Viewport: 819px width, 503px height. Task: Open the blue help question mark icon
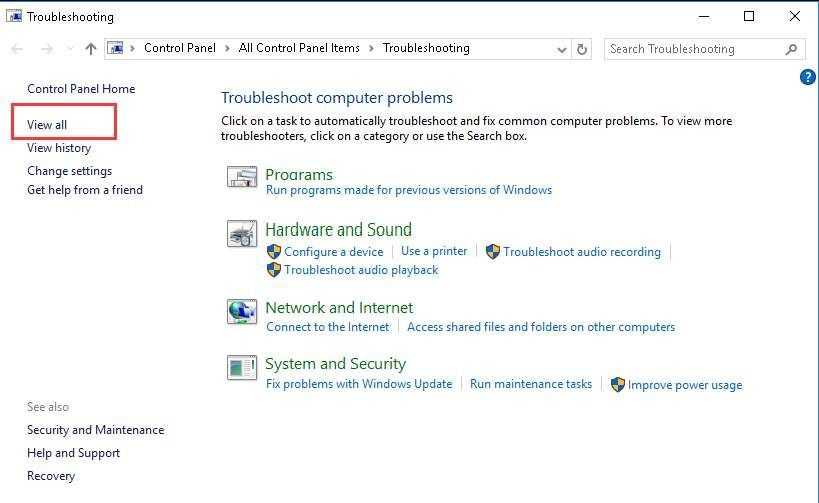tap(808, 77)
